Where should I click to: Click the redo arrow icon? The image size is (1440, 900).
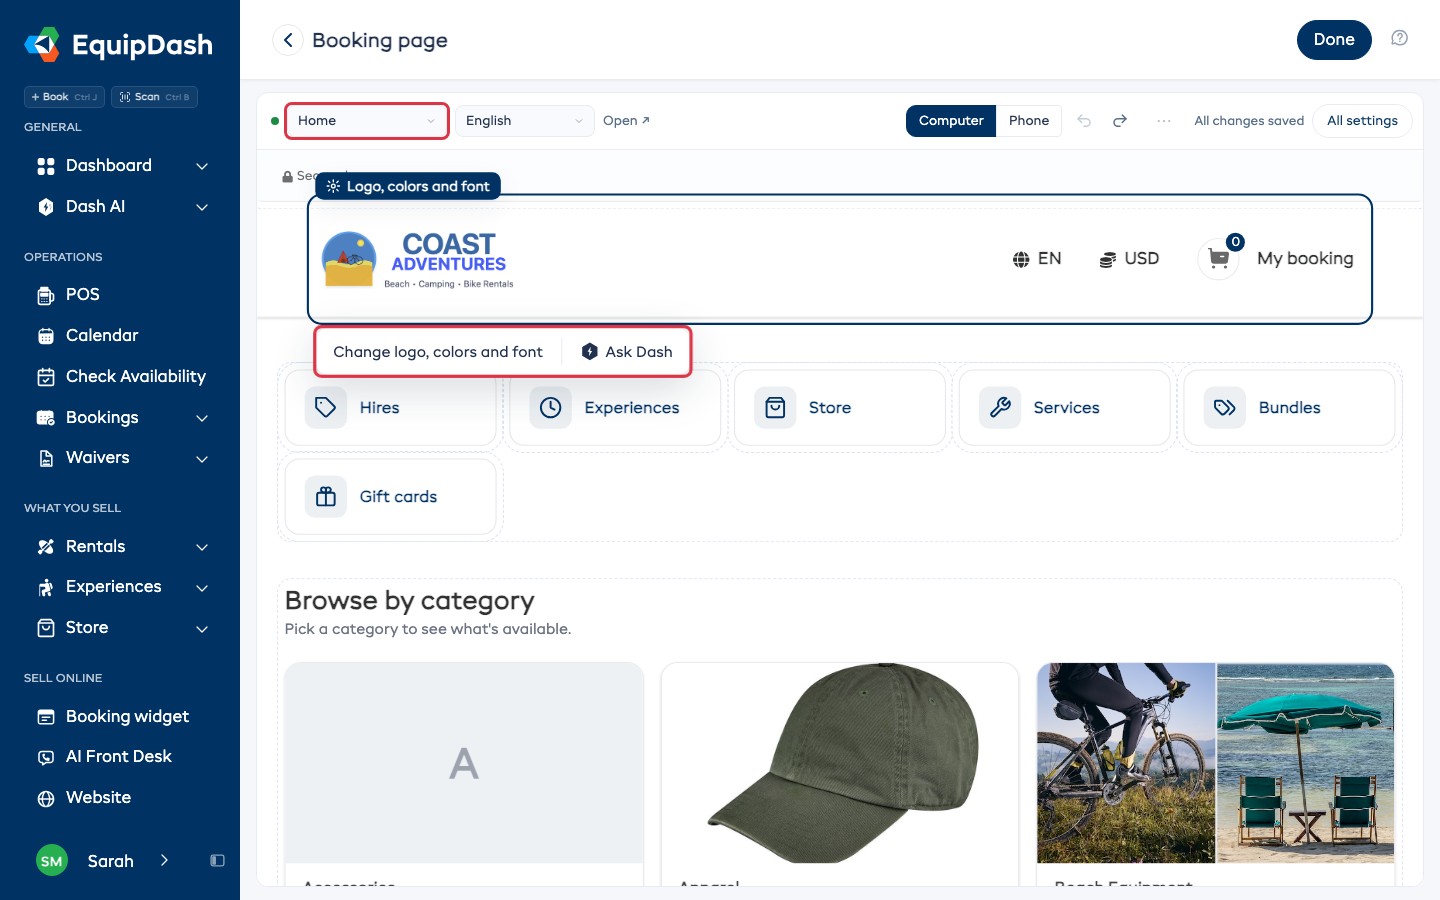click(x=1120, y=121)
